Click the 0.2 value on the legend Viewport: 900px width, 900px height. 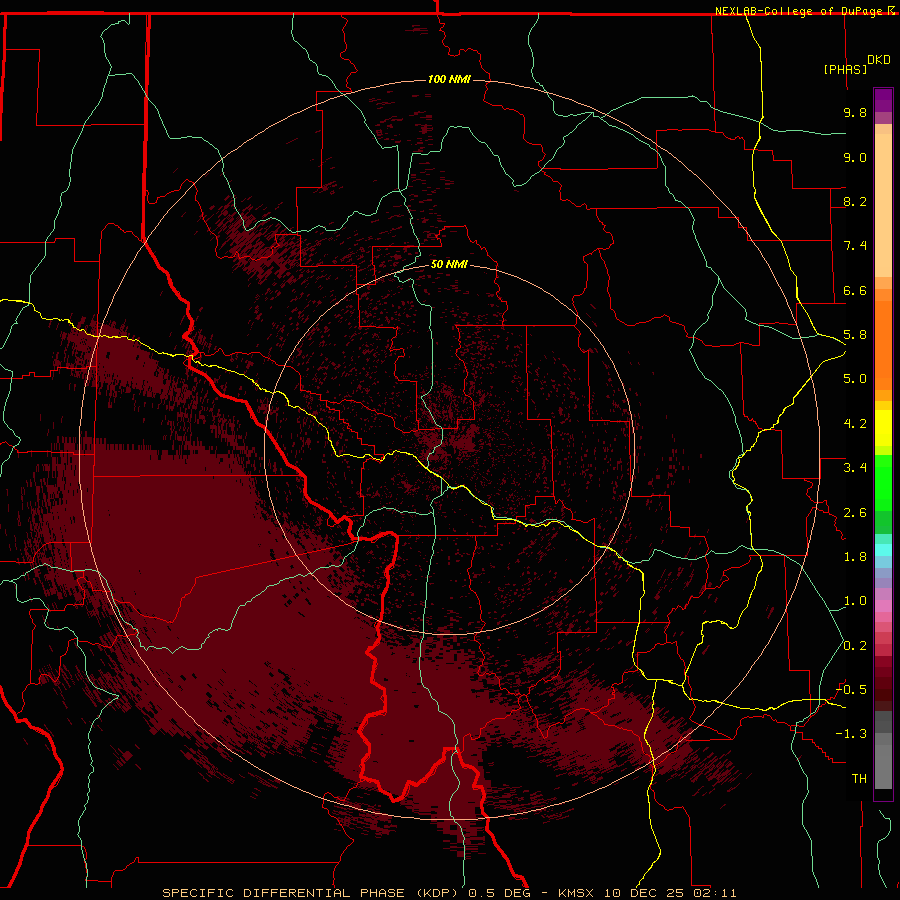(855, 646)
